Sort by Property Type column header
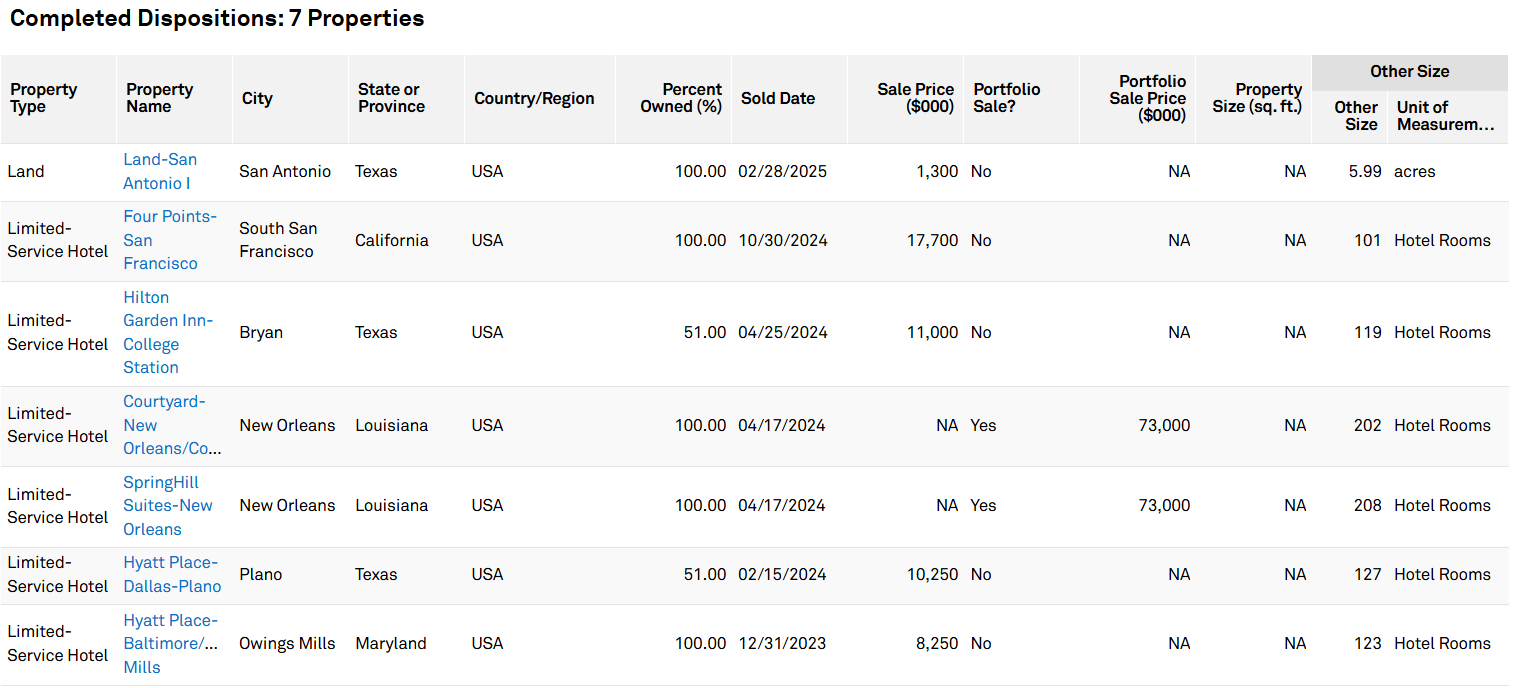This screenshot has width=1519, height=688. (x=43, y=98)
